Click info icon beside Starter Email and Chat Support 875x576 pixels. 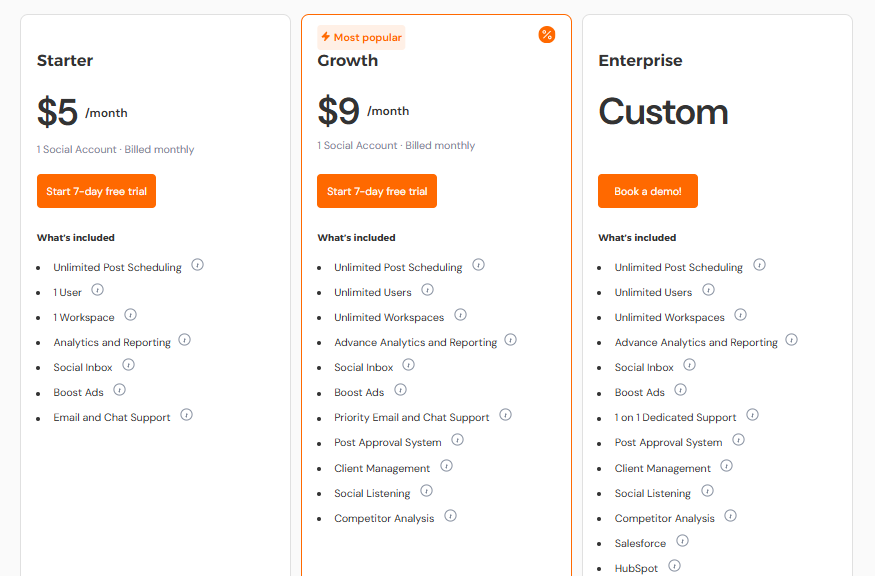pos(186,415)
